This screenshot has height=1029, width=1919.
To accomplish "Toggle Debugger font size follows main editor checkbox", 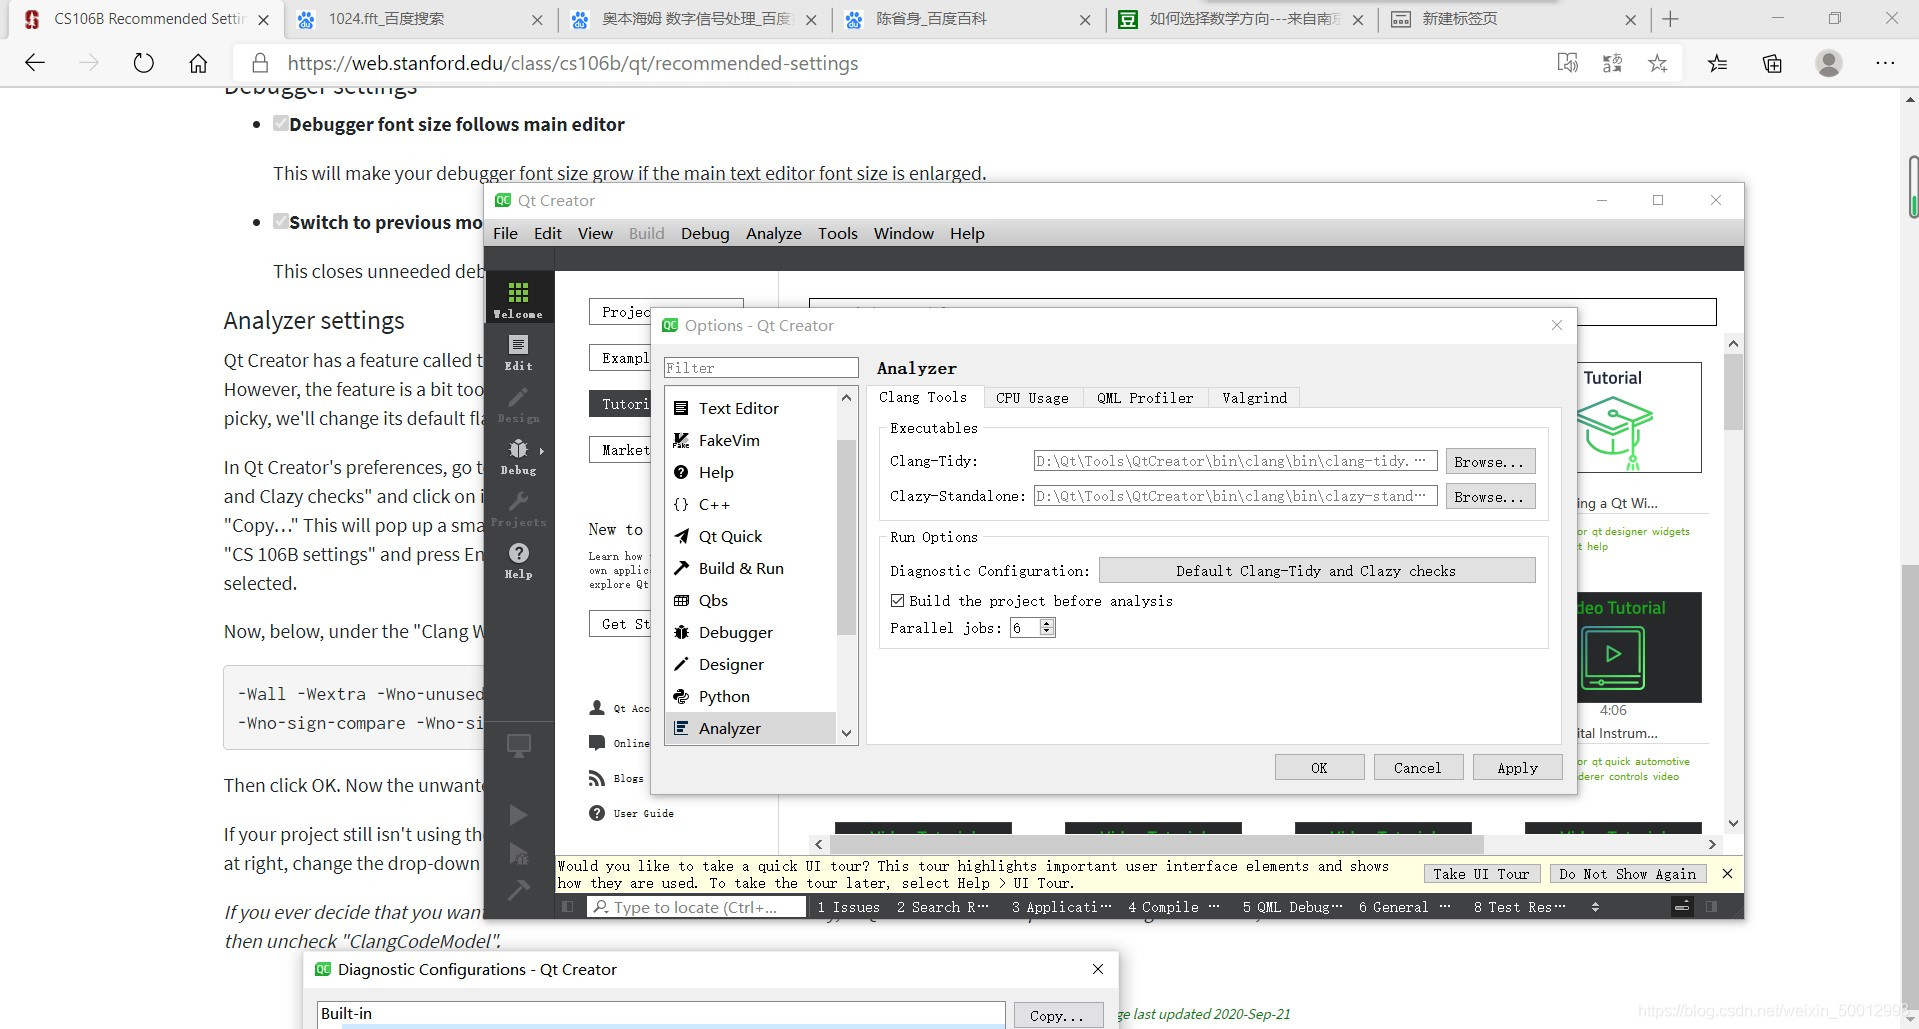I will coord(281,124).
